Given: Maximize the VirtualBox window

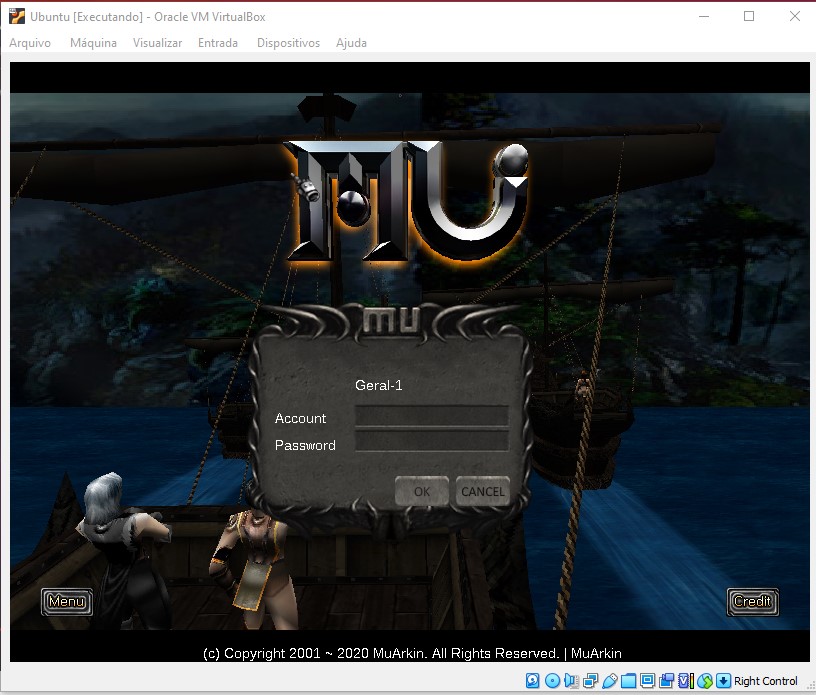Looking at the screenshot, I should click(x=749, y=17).
